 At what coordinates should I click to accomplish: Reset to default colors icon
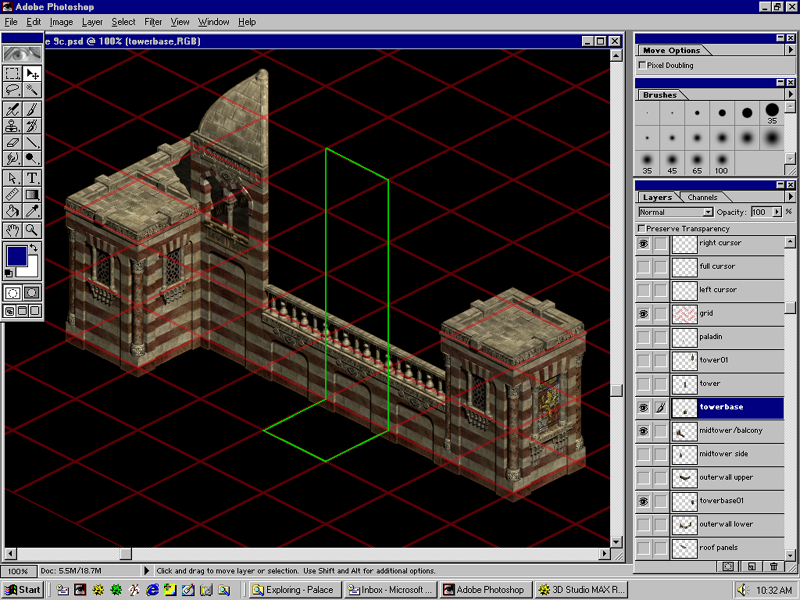[x=9, y=273]
